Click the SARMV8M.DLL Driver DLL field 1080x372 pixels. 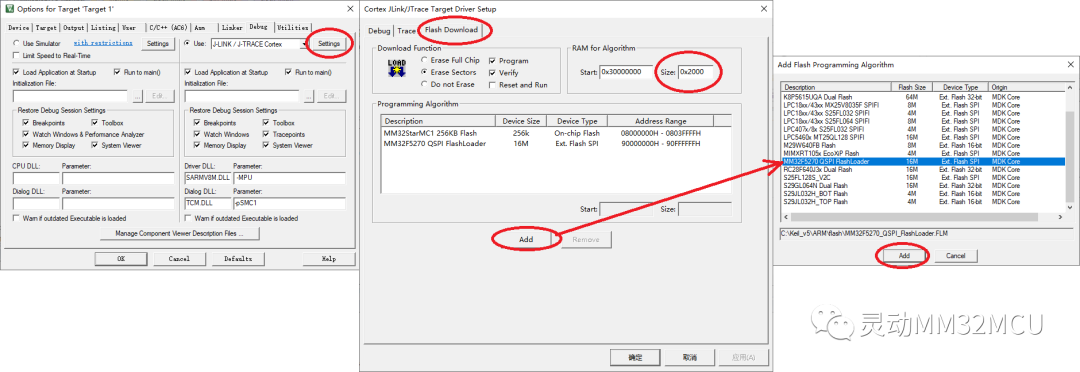click(x=207, y=178)
